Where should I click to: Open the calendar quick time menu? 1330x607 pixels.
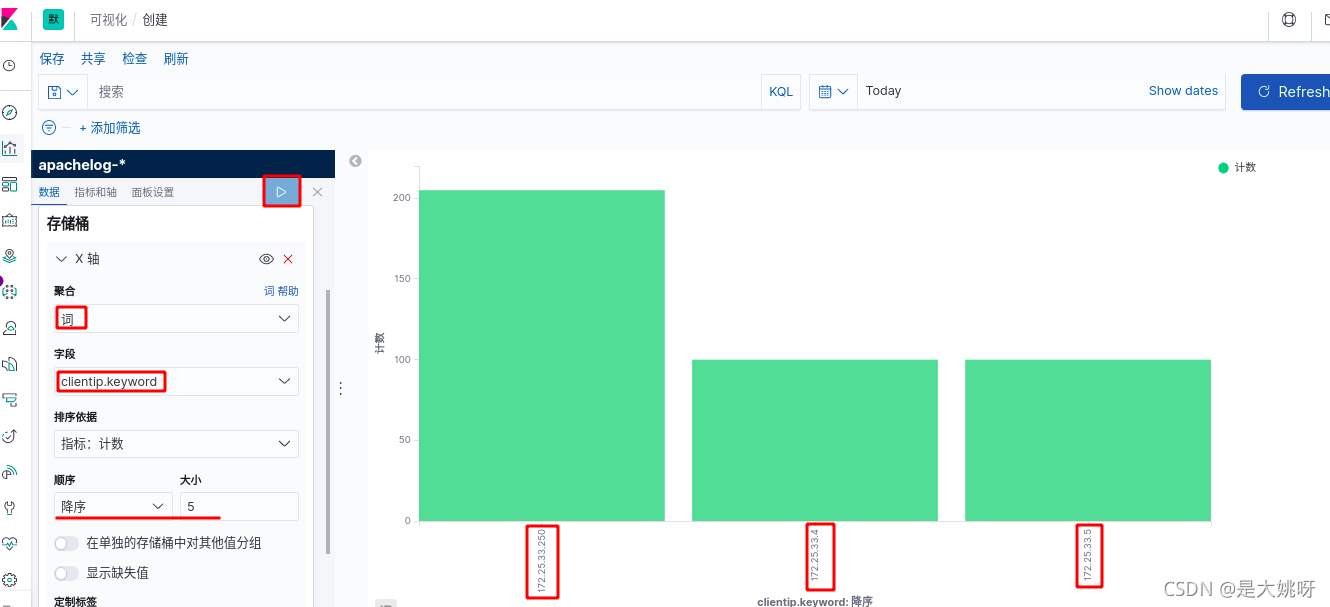[x=833, y=91]
